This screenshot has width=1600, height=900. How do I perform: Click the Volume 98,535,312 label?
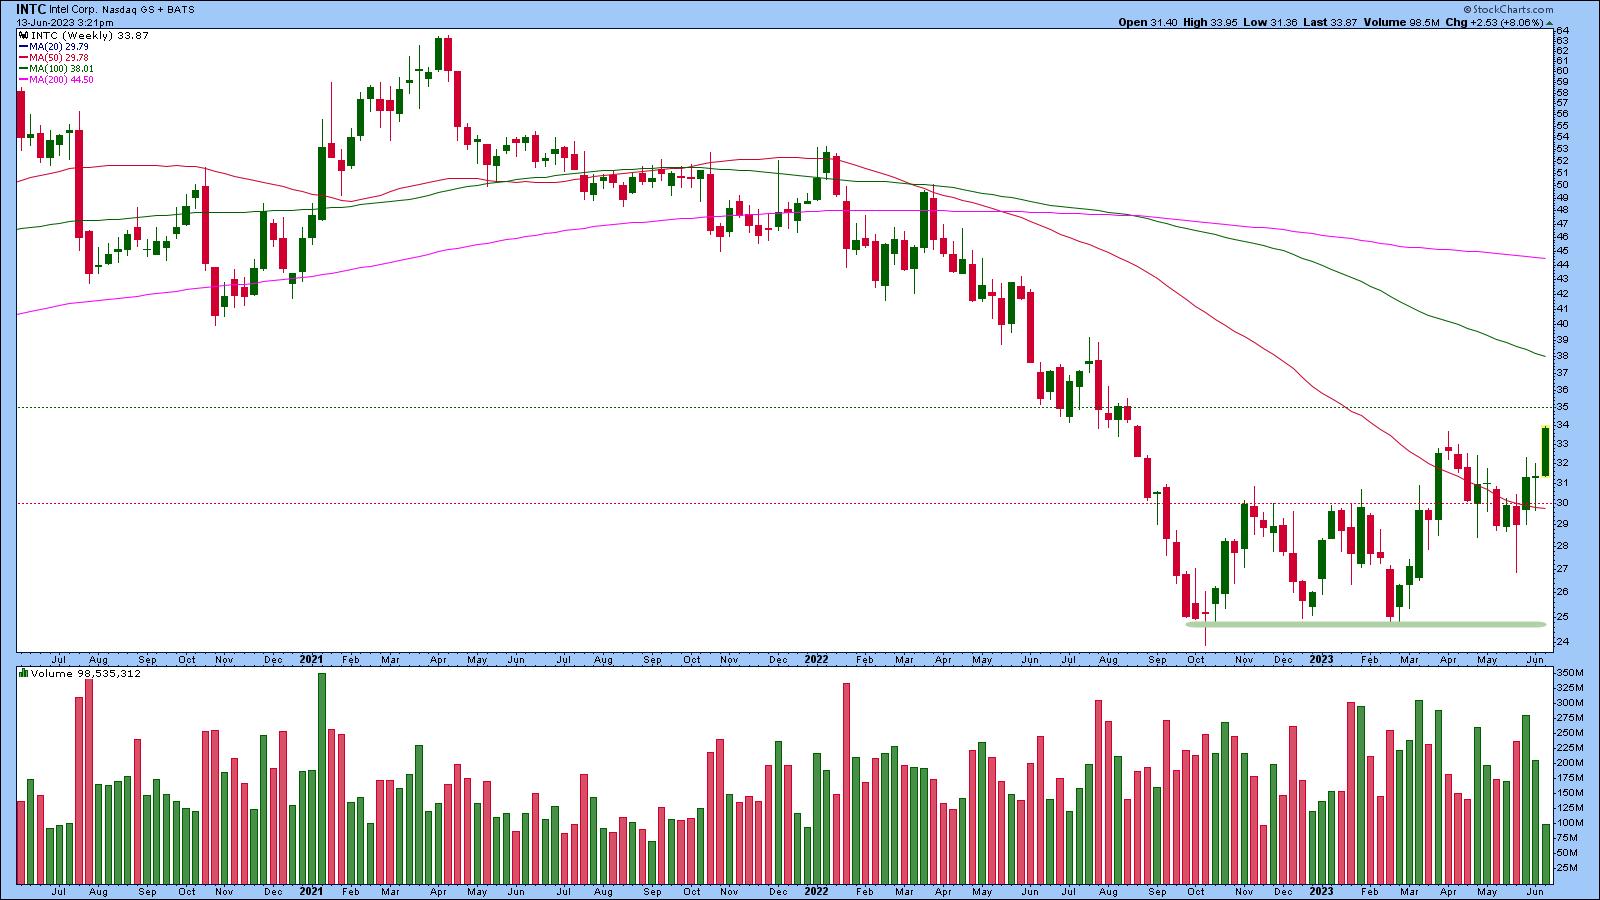[x=85, y=673]
